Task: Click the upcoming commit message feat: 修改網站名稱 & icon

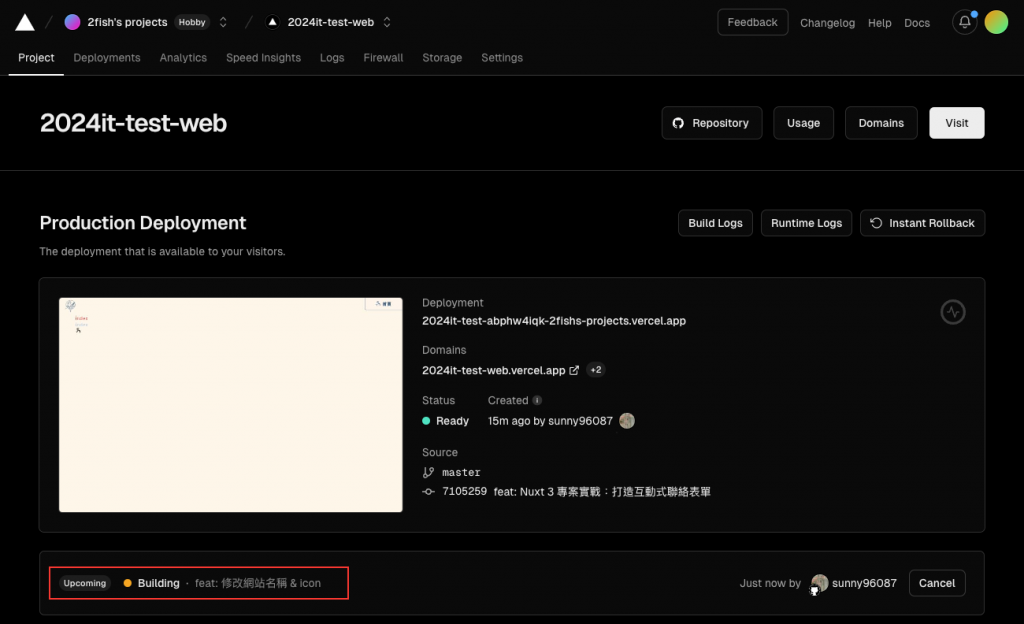Action: 258,583
